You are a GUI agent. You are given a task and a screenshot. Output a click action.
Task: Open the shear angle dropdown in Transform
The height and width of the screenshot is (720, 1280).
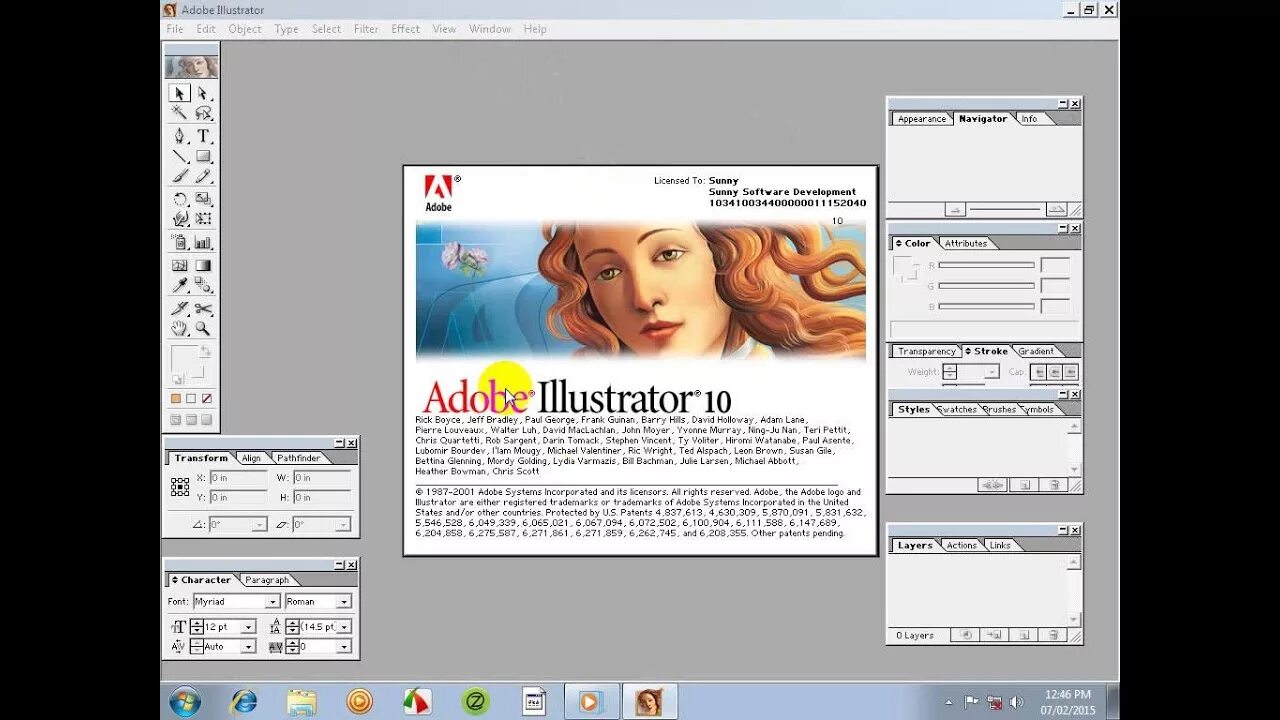pyautogui.click(x=343, y=524)
